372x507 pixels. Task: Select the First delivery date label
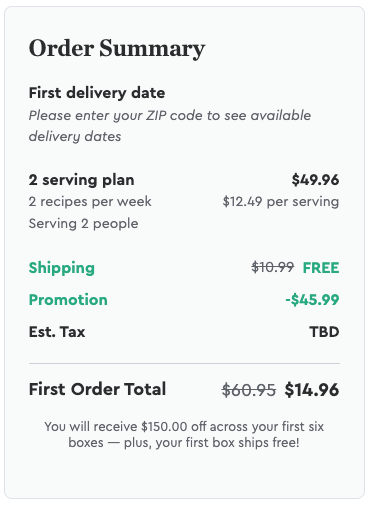click(97, 93)
